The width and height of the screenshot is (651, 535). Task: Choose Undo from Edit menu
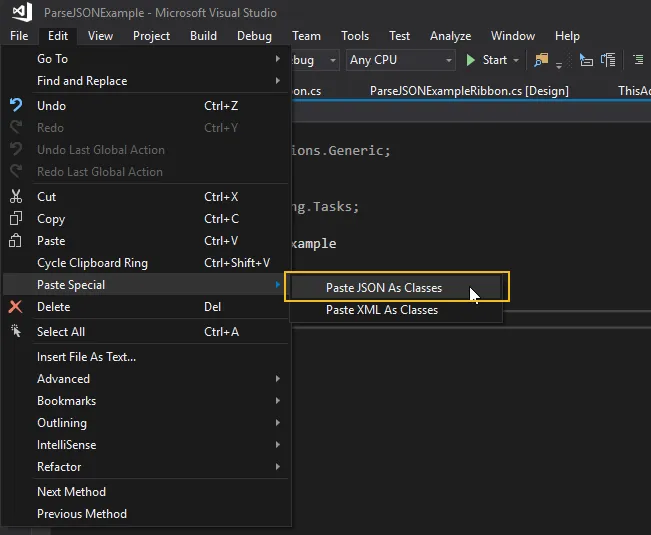point(145,105)
